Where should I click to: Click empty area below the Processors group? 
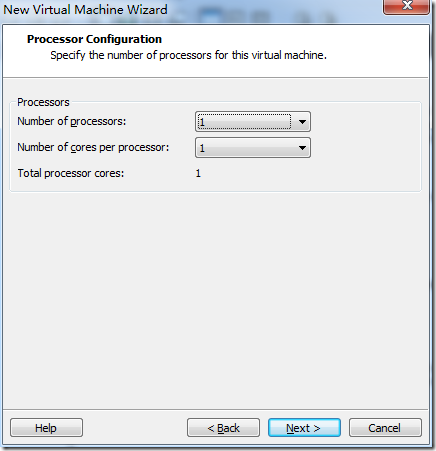click(215, 300)
